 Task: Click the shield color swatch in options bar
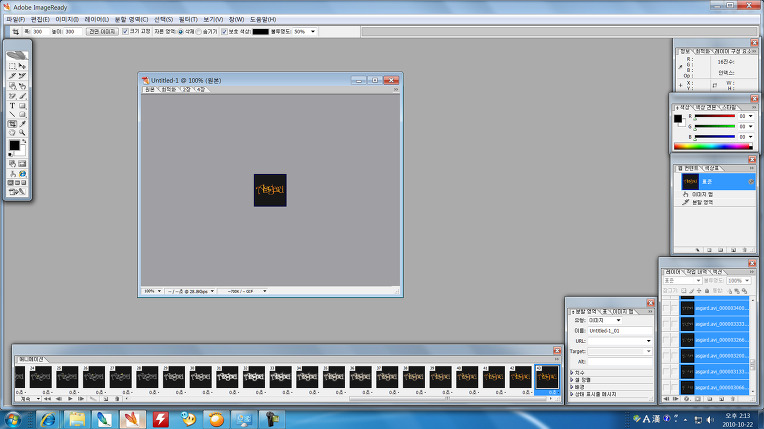click(260, 31)
